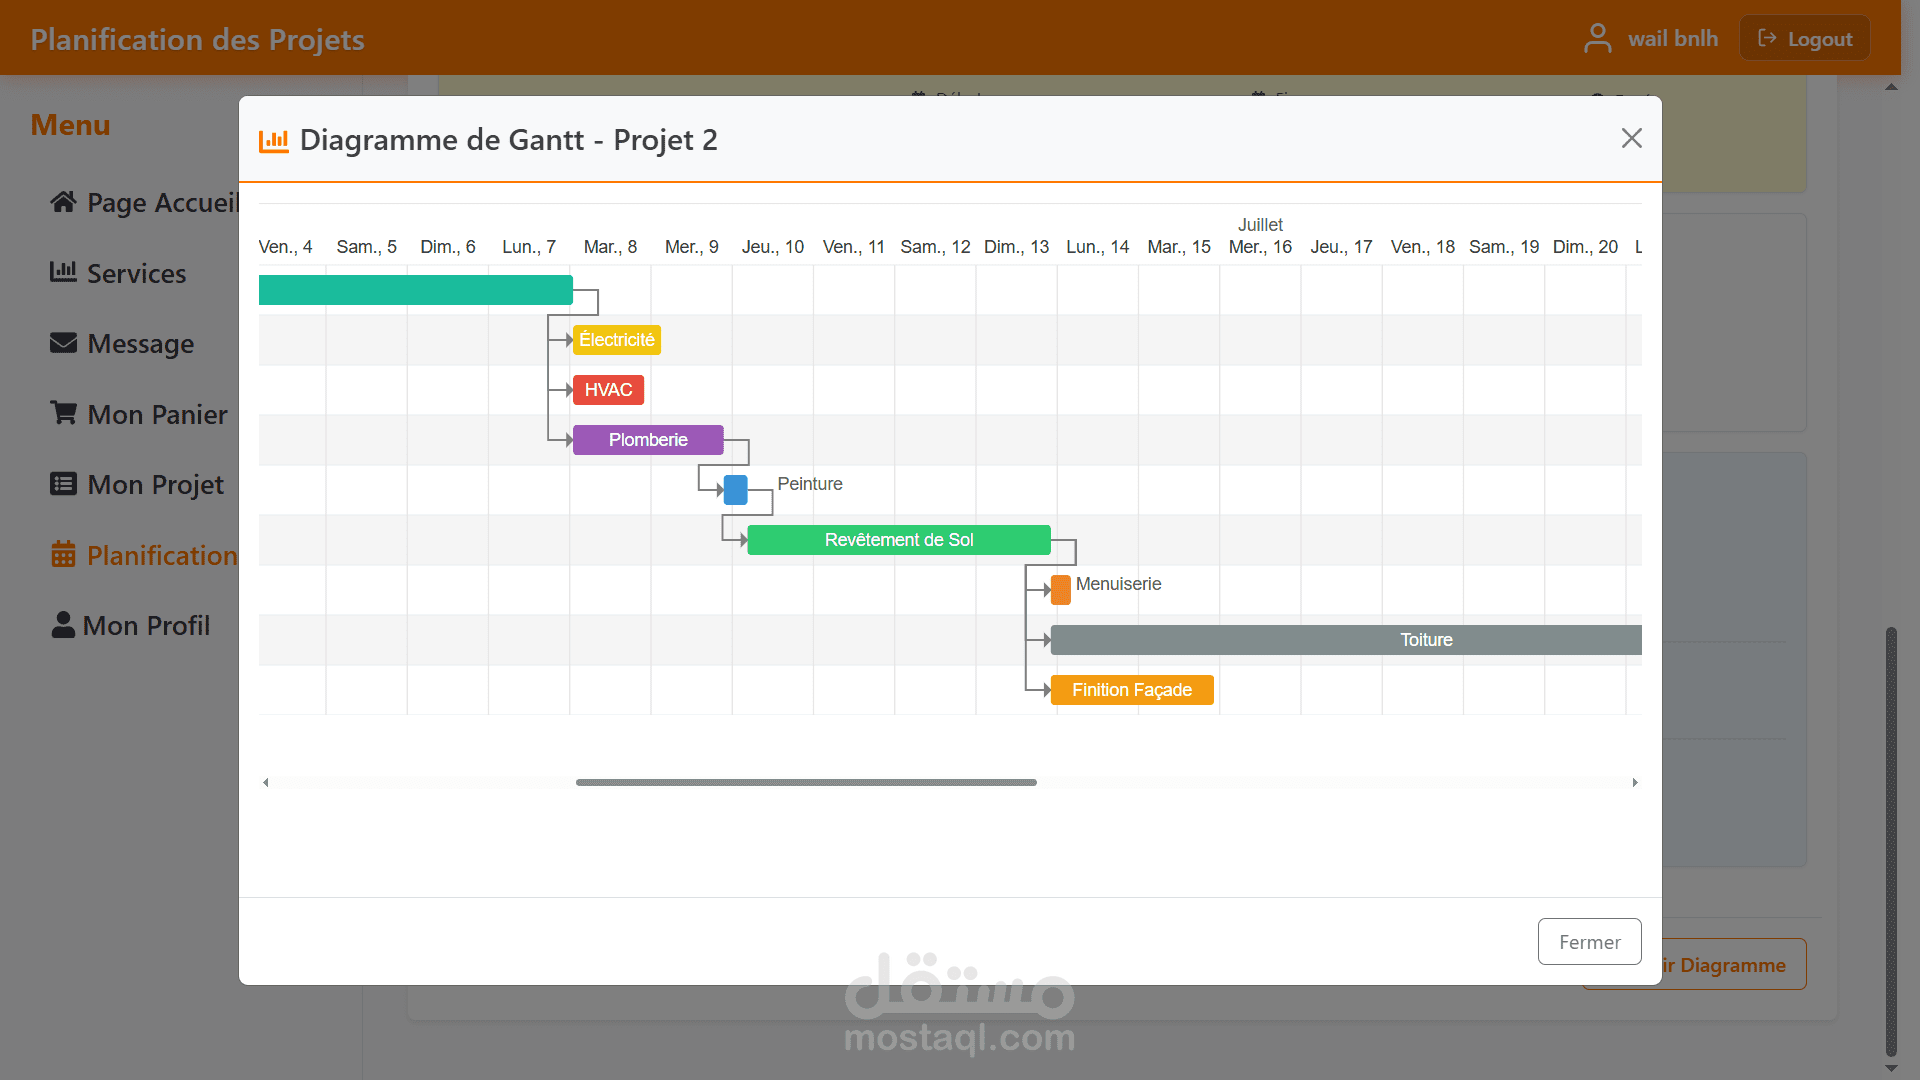Click the envelope icon for Message

[x=63, y=343]
